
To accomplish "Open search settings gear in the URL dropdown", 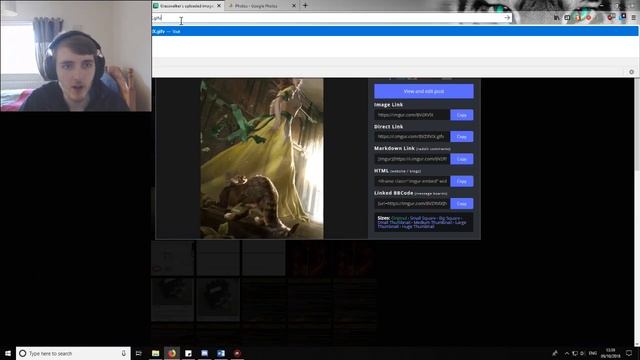I will click(631, 72).
